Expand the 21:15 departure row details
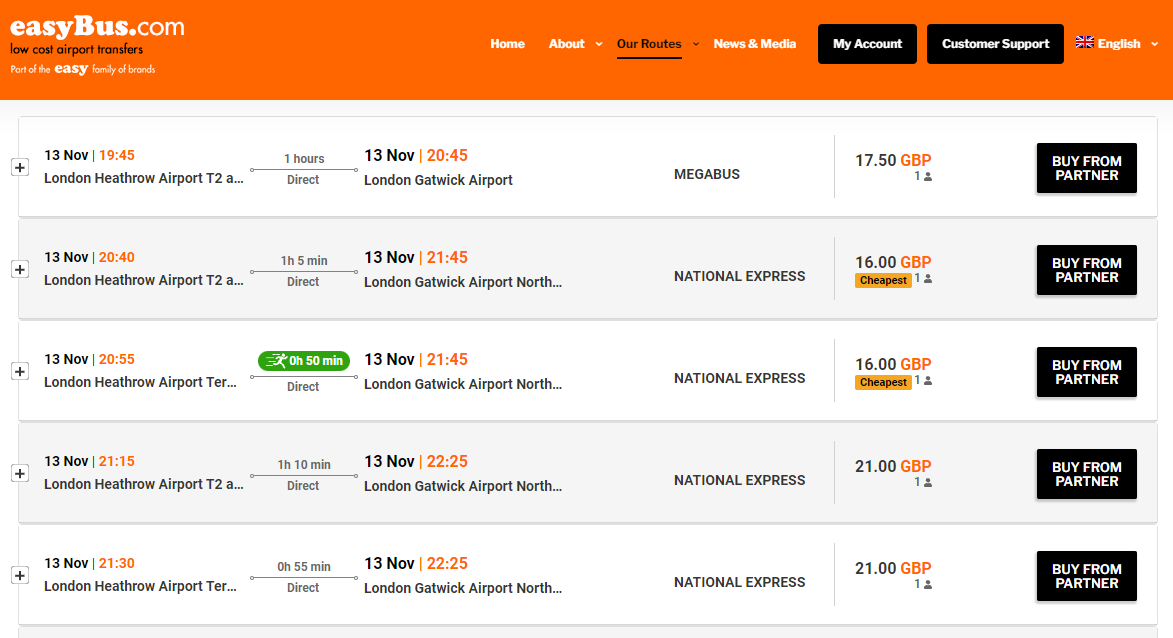Screen dimensions: 1173x638 (x=20, y=473)
